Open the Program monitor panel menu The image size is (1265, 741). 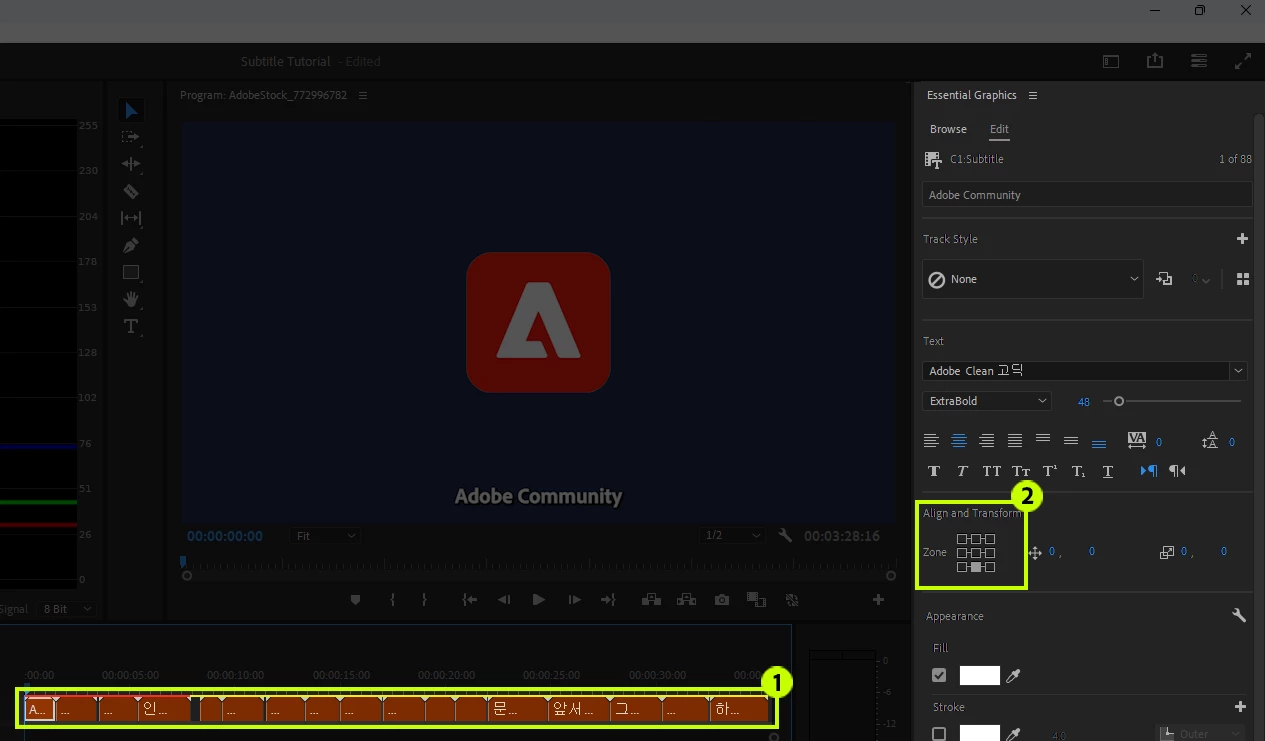(x=363, y=95)
